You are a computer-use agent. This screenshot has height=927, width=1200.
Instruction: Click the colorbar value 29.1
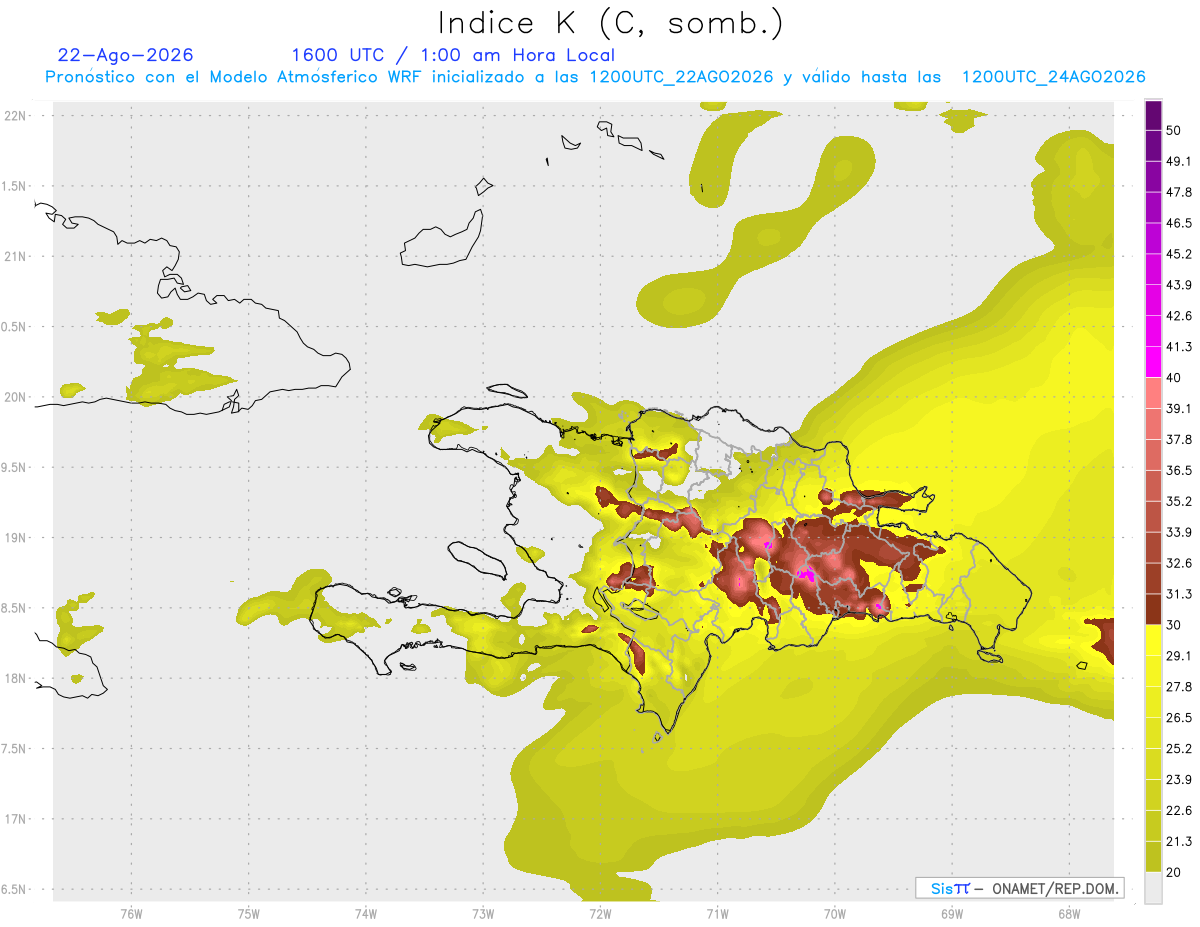[1179, 656]
